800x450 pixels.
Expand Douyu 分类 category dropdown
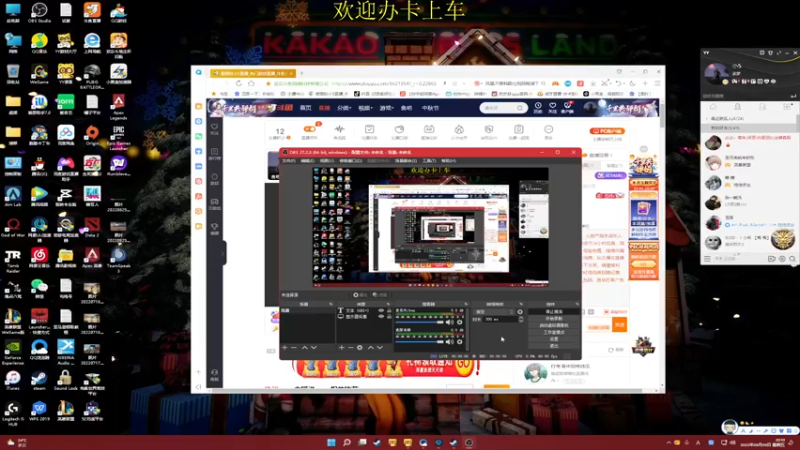(344, 108)
